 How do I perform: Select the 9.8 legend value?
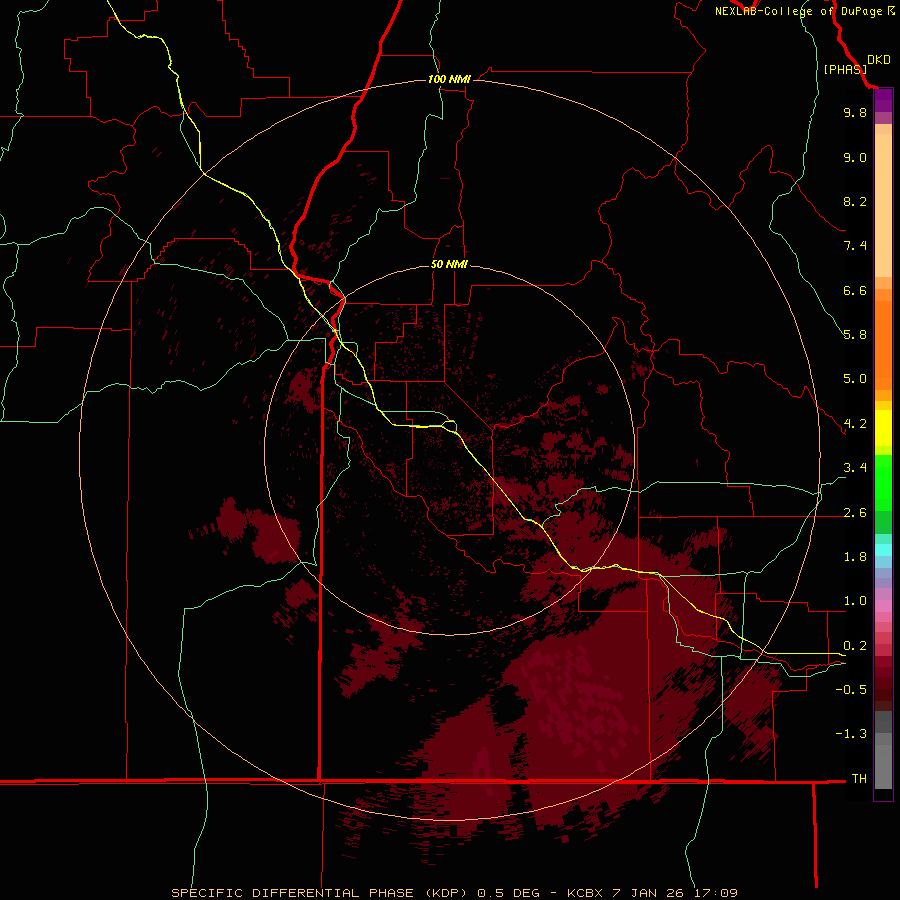855,112
